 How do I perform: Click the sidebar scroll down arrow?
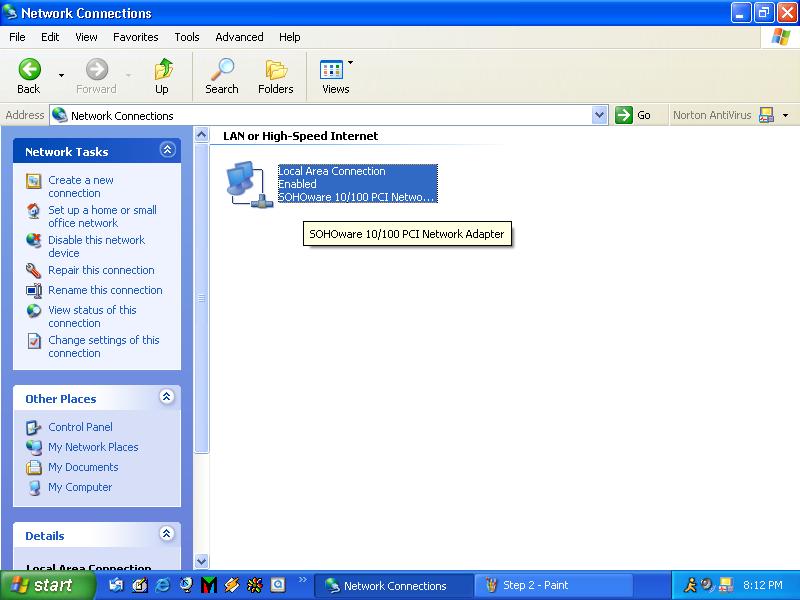coord(202,561)
